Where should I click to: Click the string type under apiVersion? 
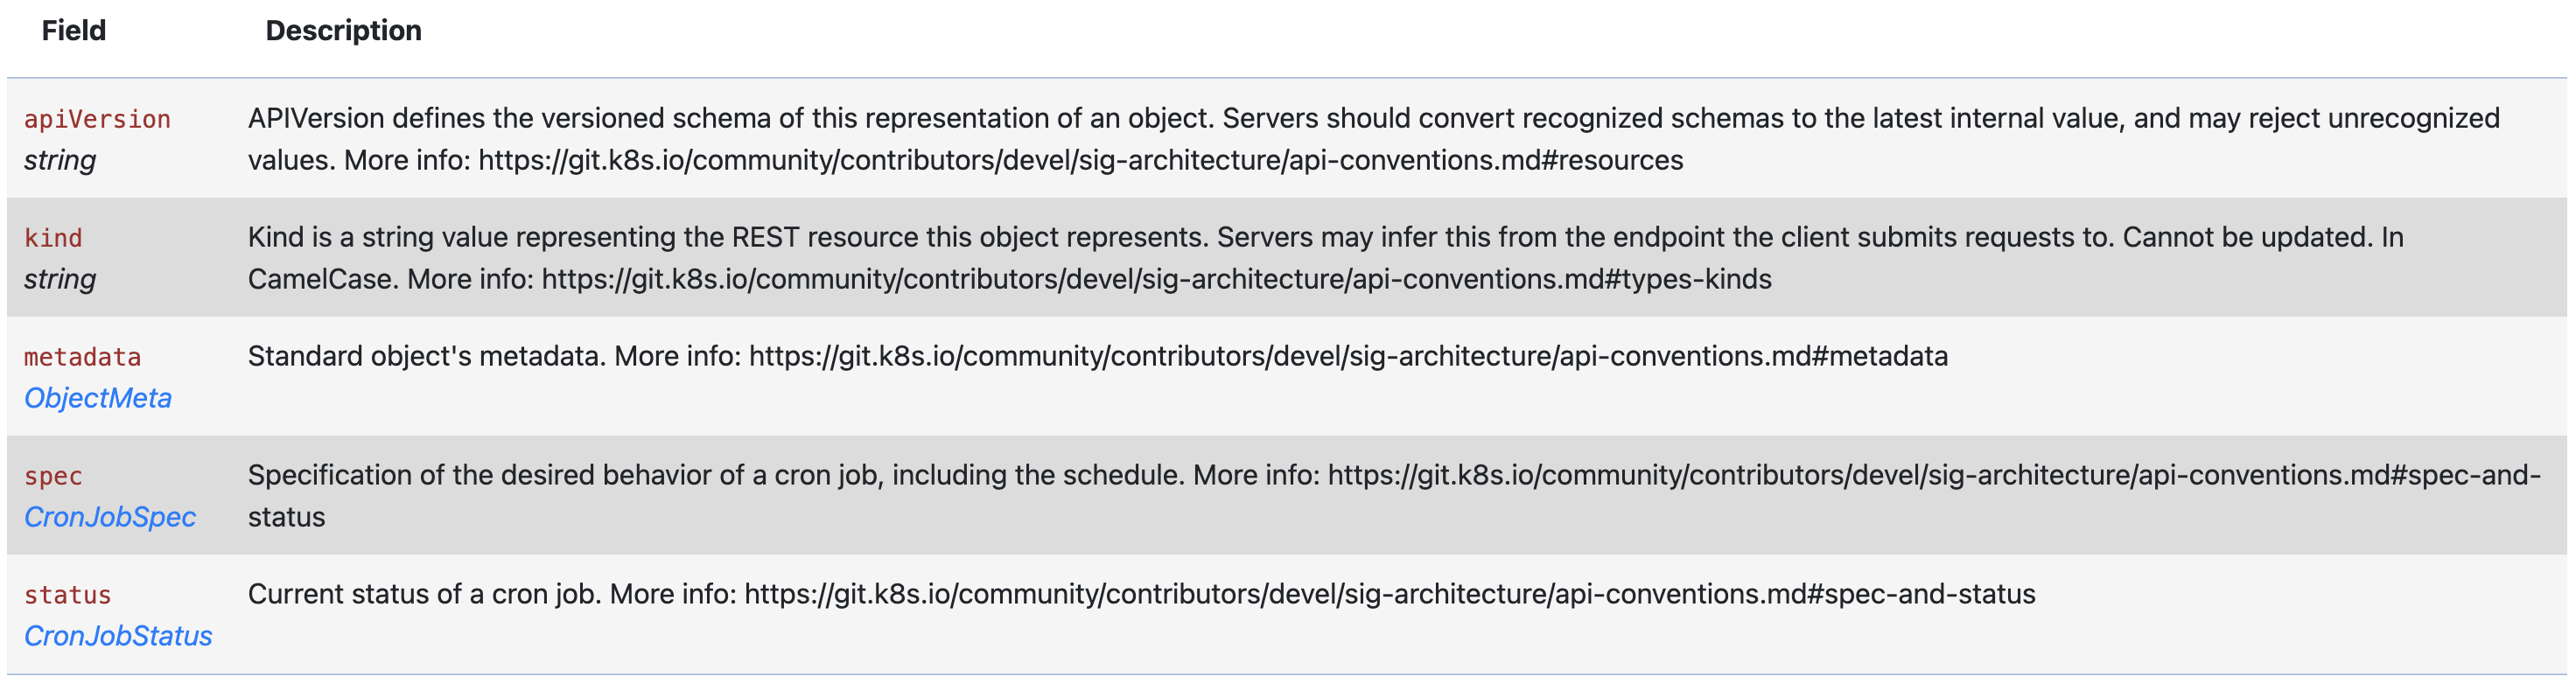pyautogui.click(x=60, y=160)
